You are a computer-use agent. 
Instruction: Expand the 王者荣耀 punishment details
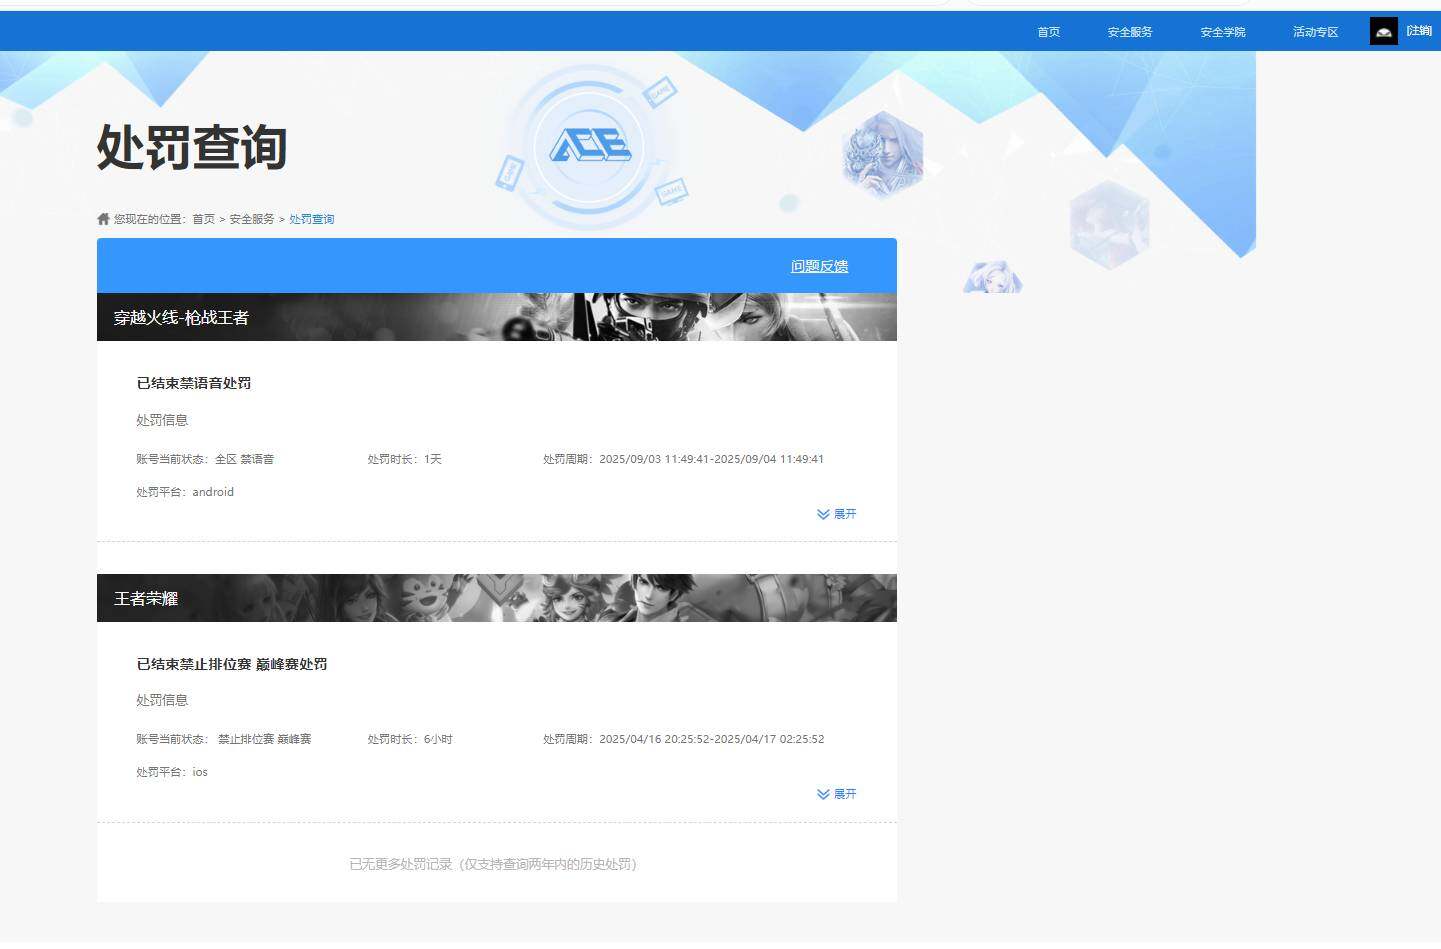(837, 794)
